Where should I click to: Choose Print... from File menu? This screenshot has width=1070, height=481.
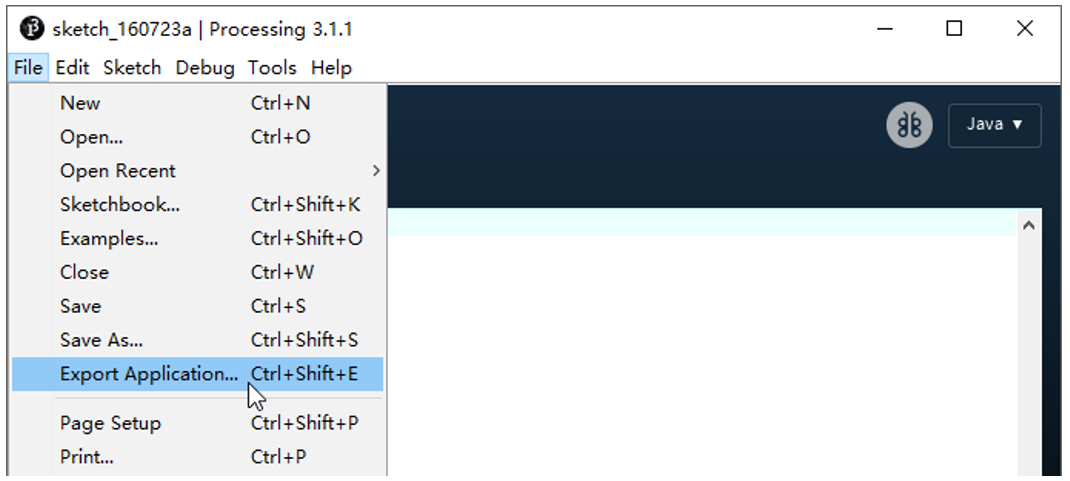click(x=197, y=457)
